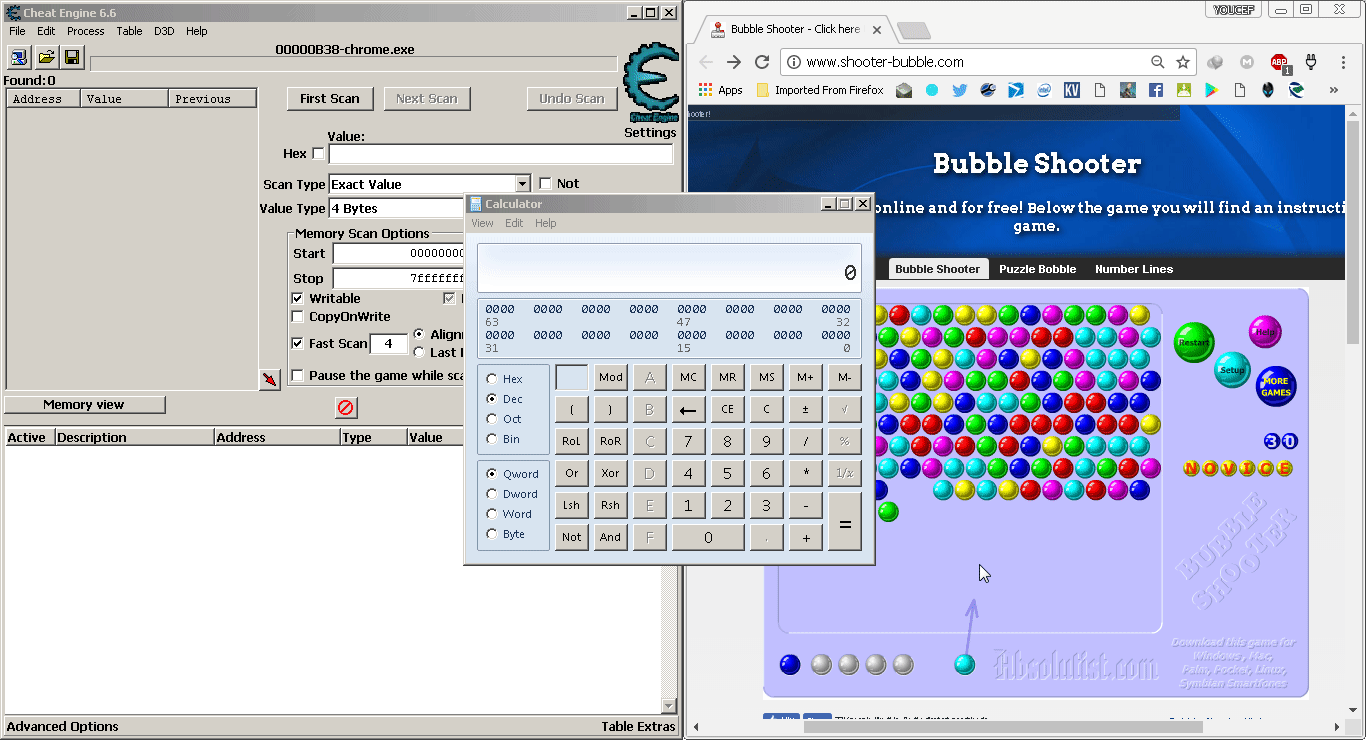Image resolution: width=1366 pixels, height=740 pixels.
Task: Open the Process menu in Cheat Engine
Action: (85, 31)
